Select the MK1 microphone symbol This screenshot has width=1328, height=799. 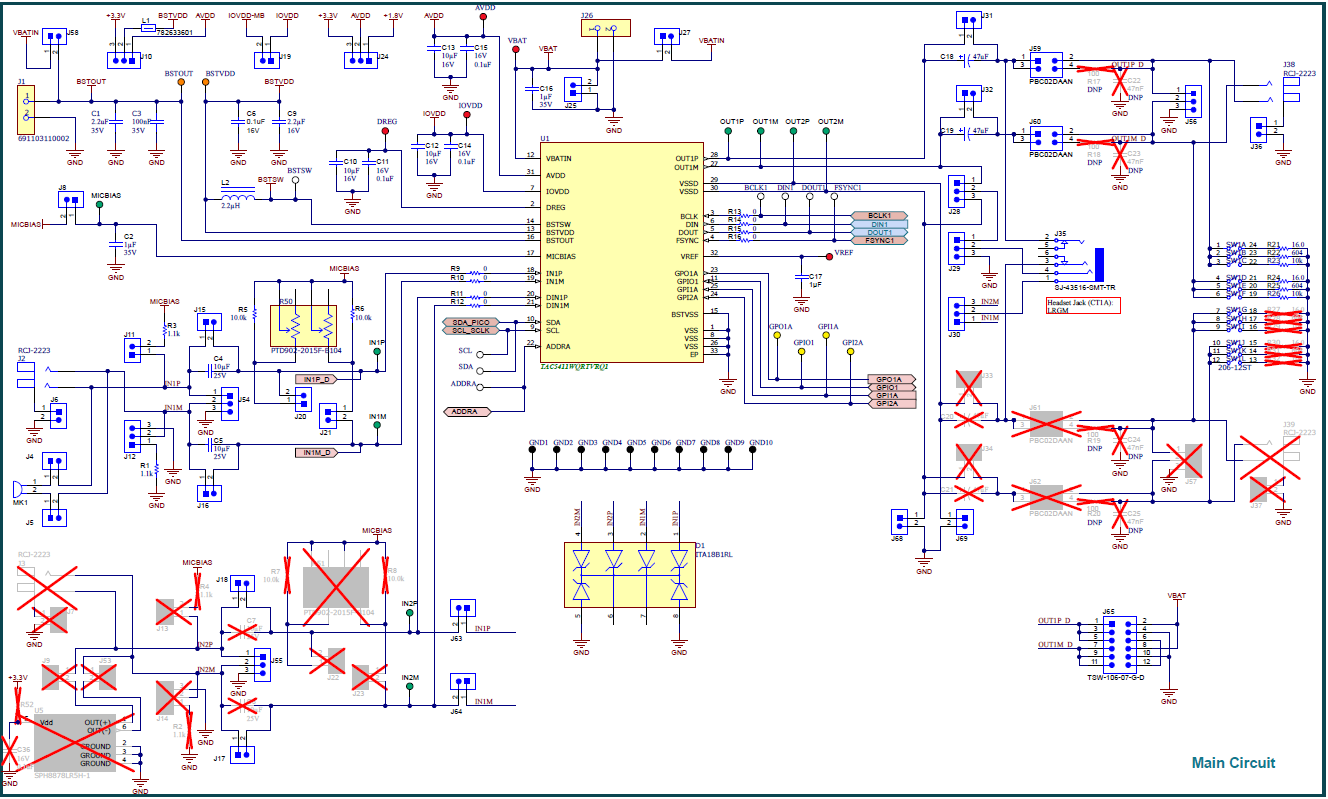17,489
